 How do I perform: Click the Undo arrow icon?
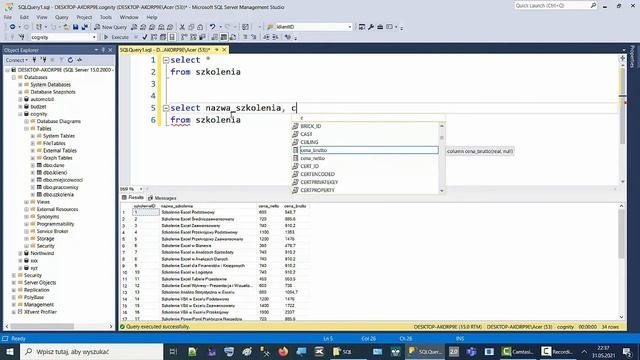(212, 27)
